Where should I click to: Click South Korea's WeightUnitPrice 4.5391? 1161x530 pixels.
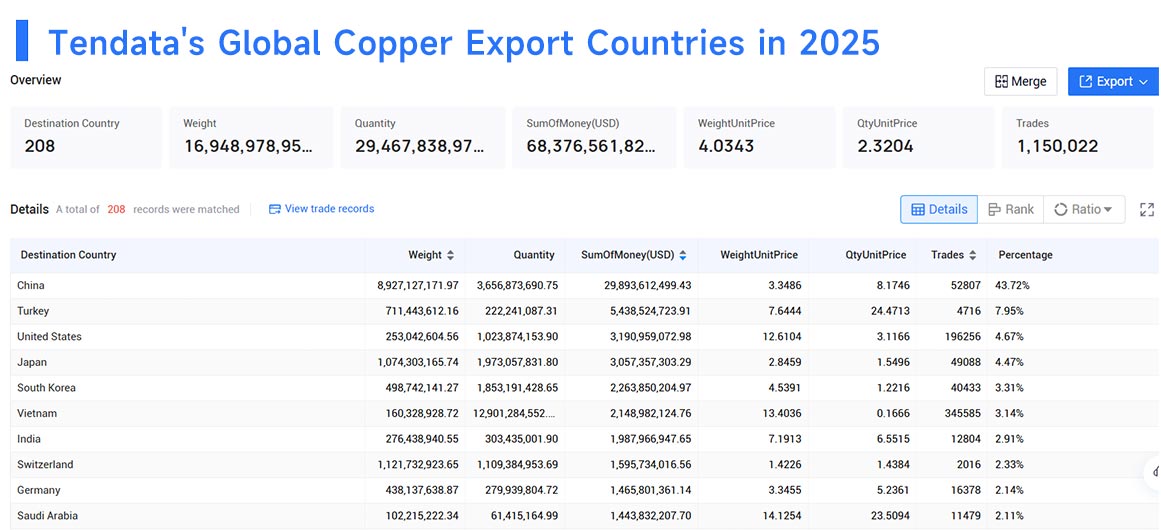click(x=783, y=387)
